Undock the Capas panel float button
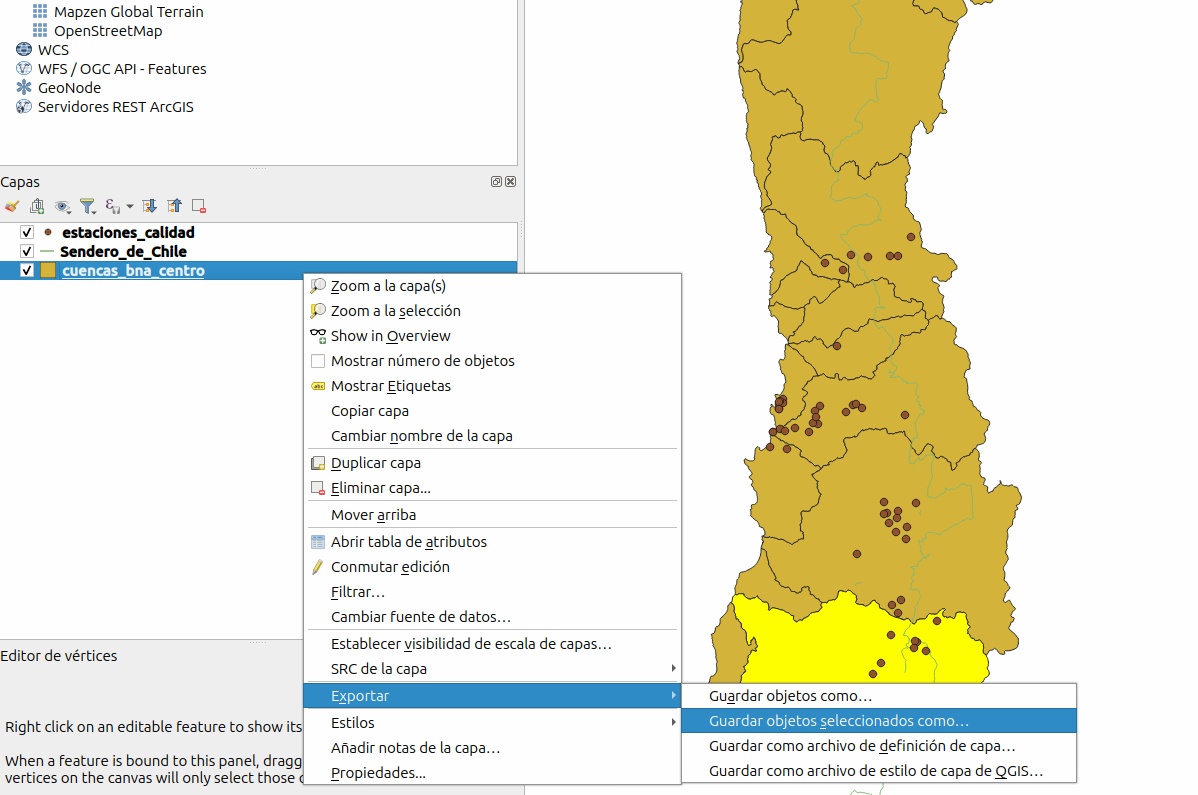 pyautogui.click(x=496, y=182)
